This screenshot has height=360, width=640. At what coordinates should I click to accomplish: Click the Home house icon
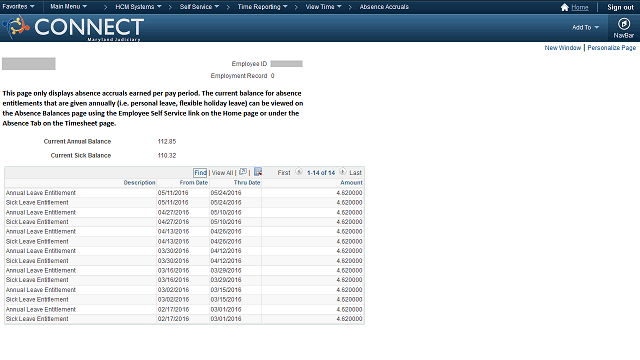564,7
